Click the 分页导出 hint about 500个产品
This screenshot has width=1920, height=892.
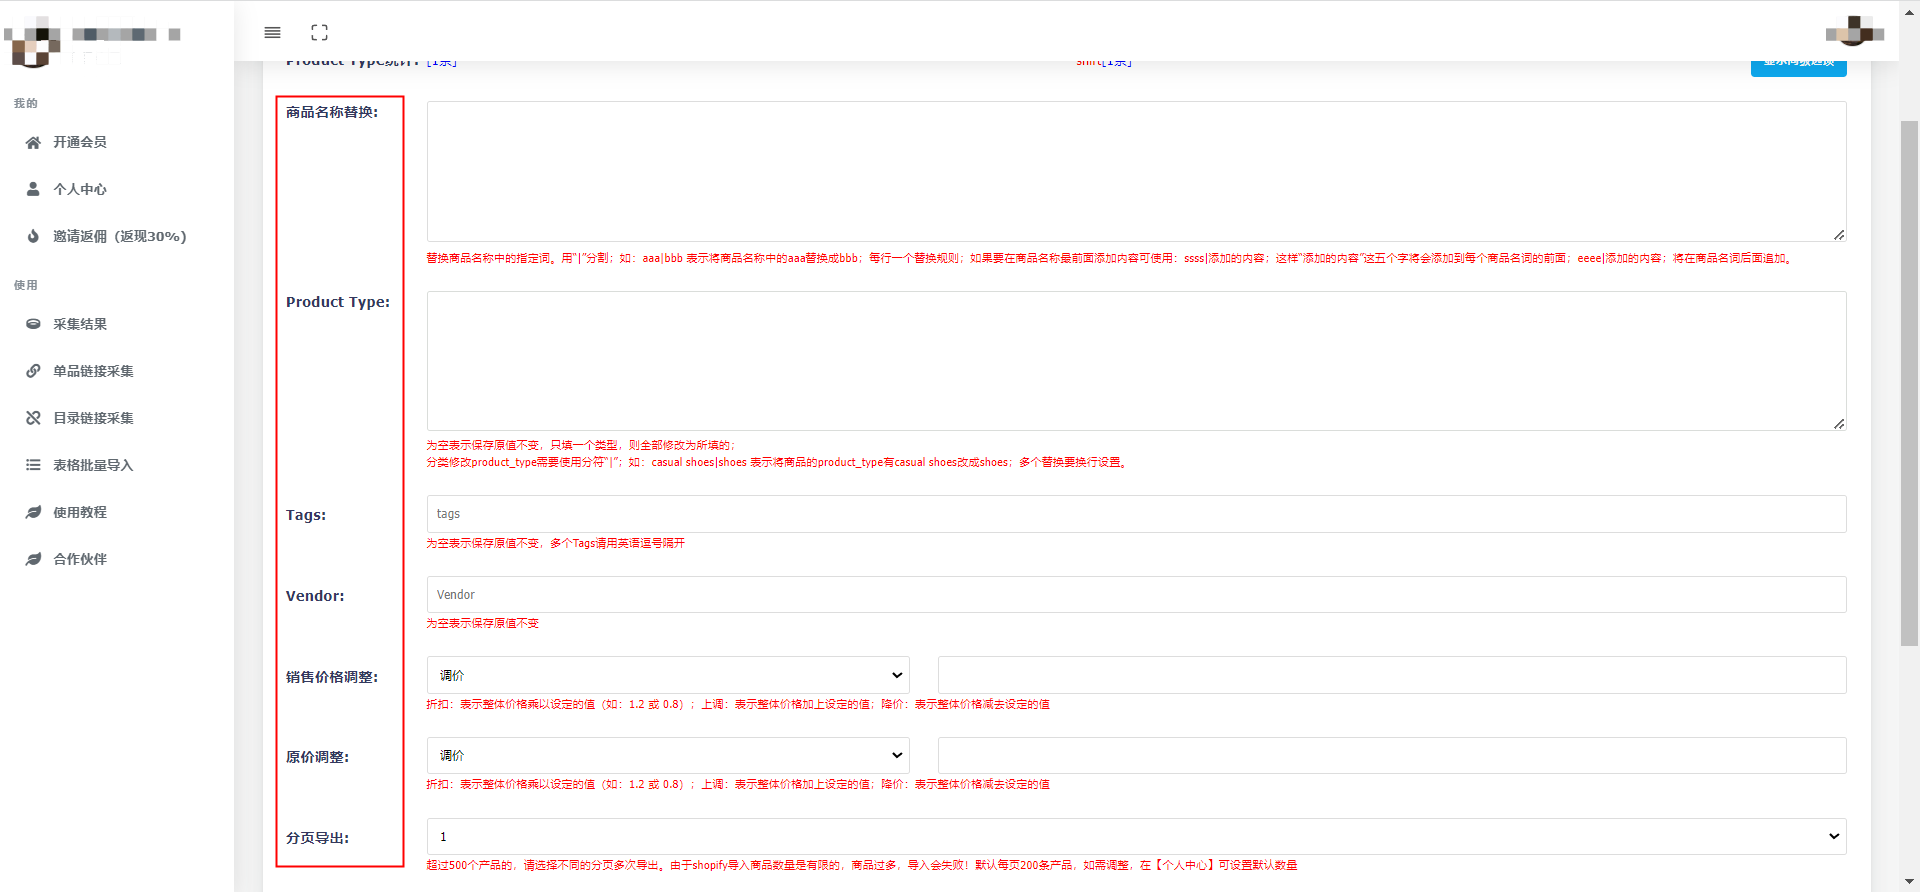pos(862,865)
